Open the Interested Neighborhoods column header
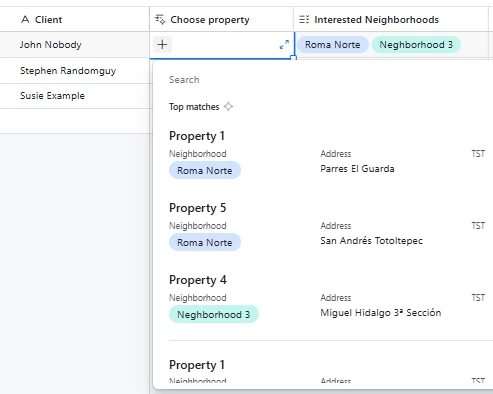Image resolution: width=493 pixels, height=394 pixels. click(x=391, y=19)
